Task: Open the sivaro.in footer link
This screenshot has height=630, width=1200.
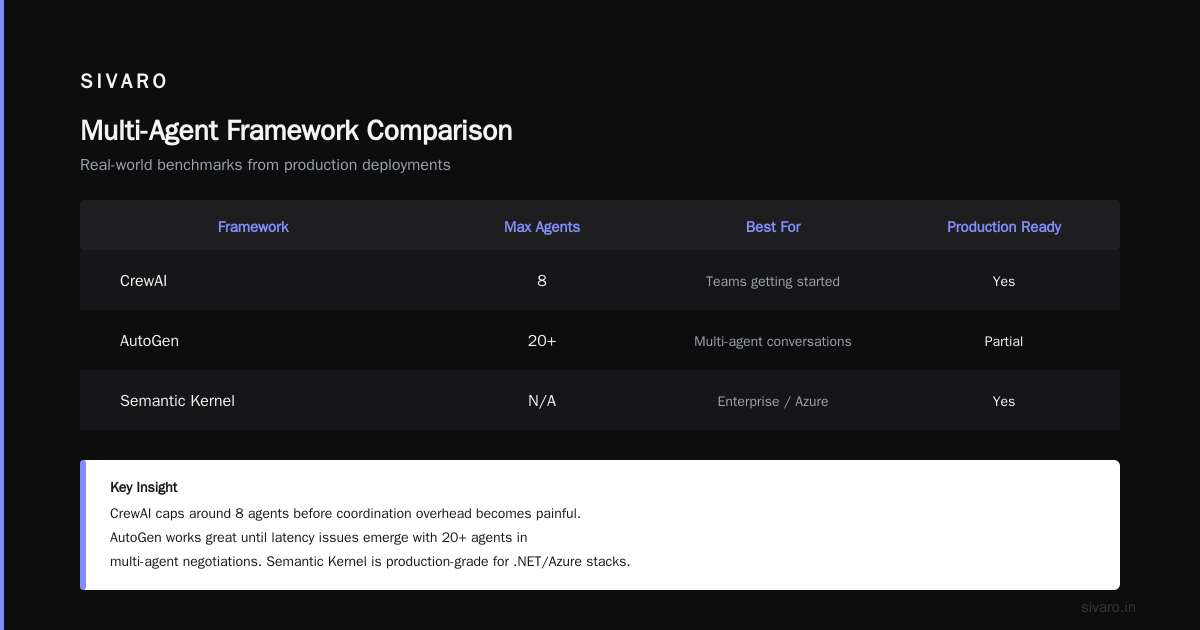Action: [1109, 607]
